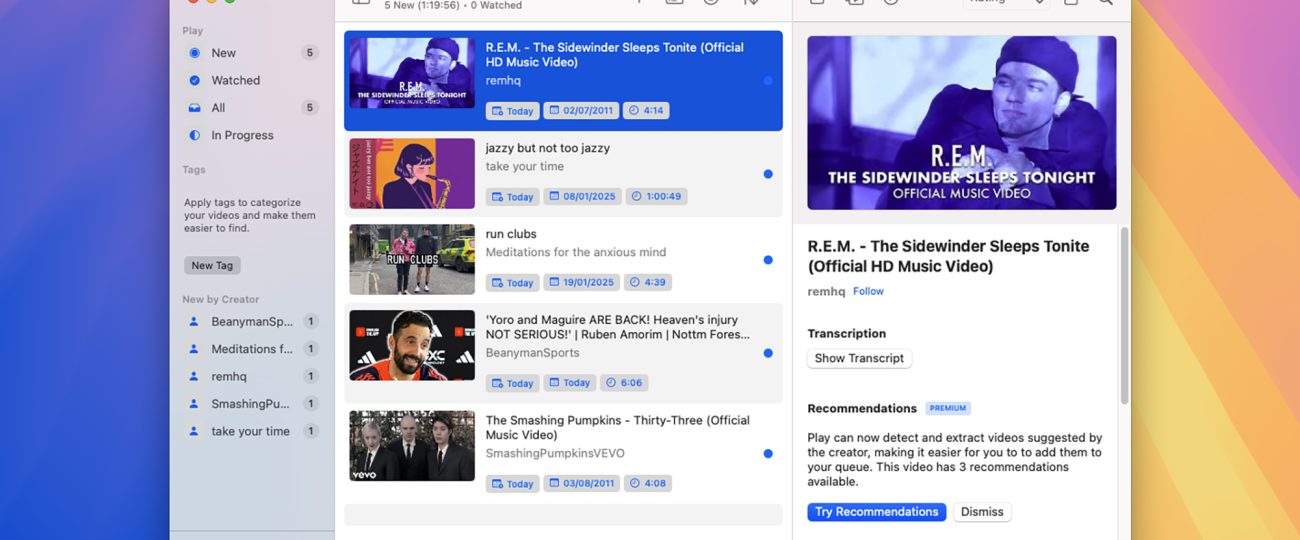Click the New count badge showing 5

(x=310, y=53)
